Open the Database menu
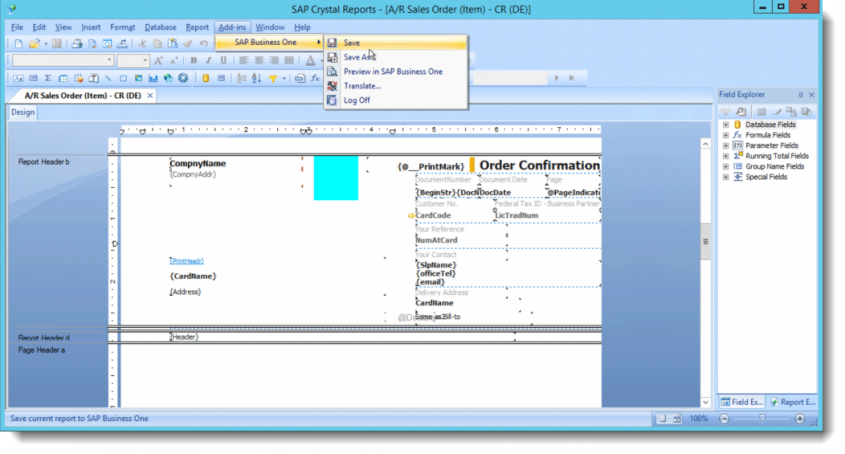The height and width of the screenshot is (454, 845). 160,27
